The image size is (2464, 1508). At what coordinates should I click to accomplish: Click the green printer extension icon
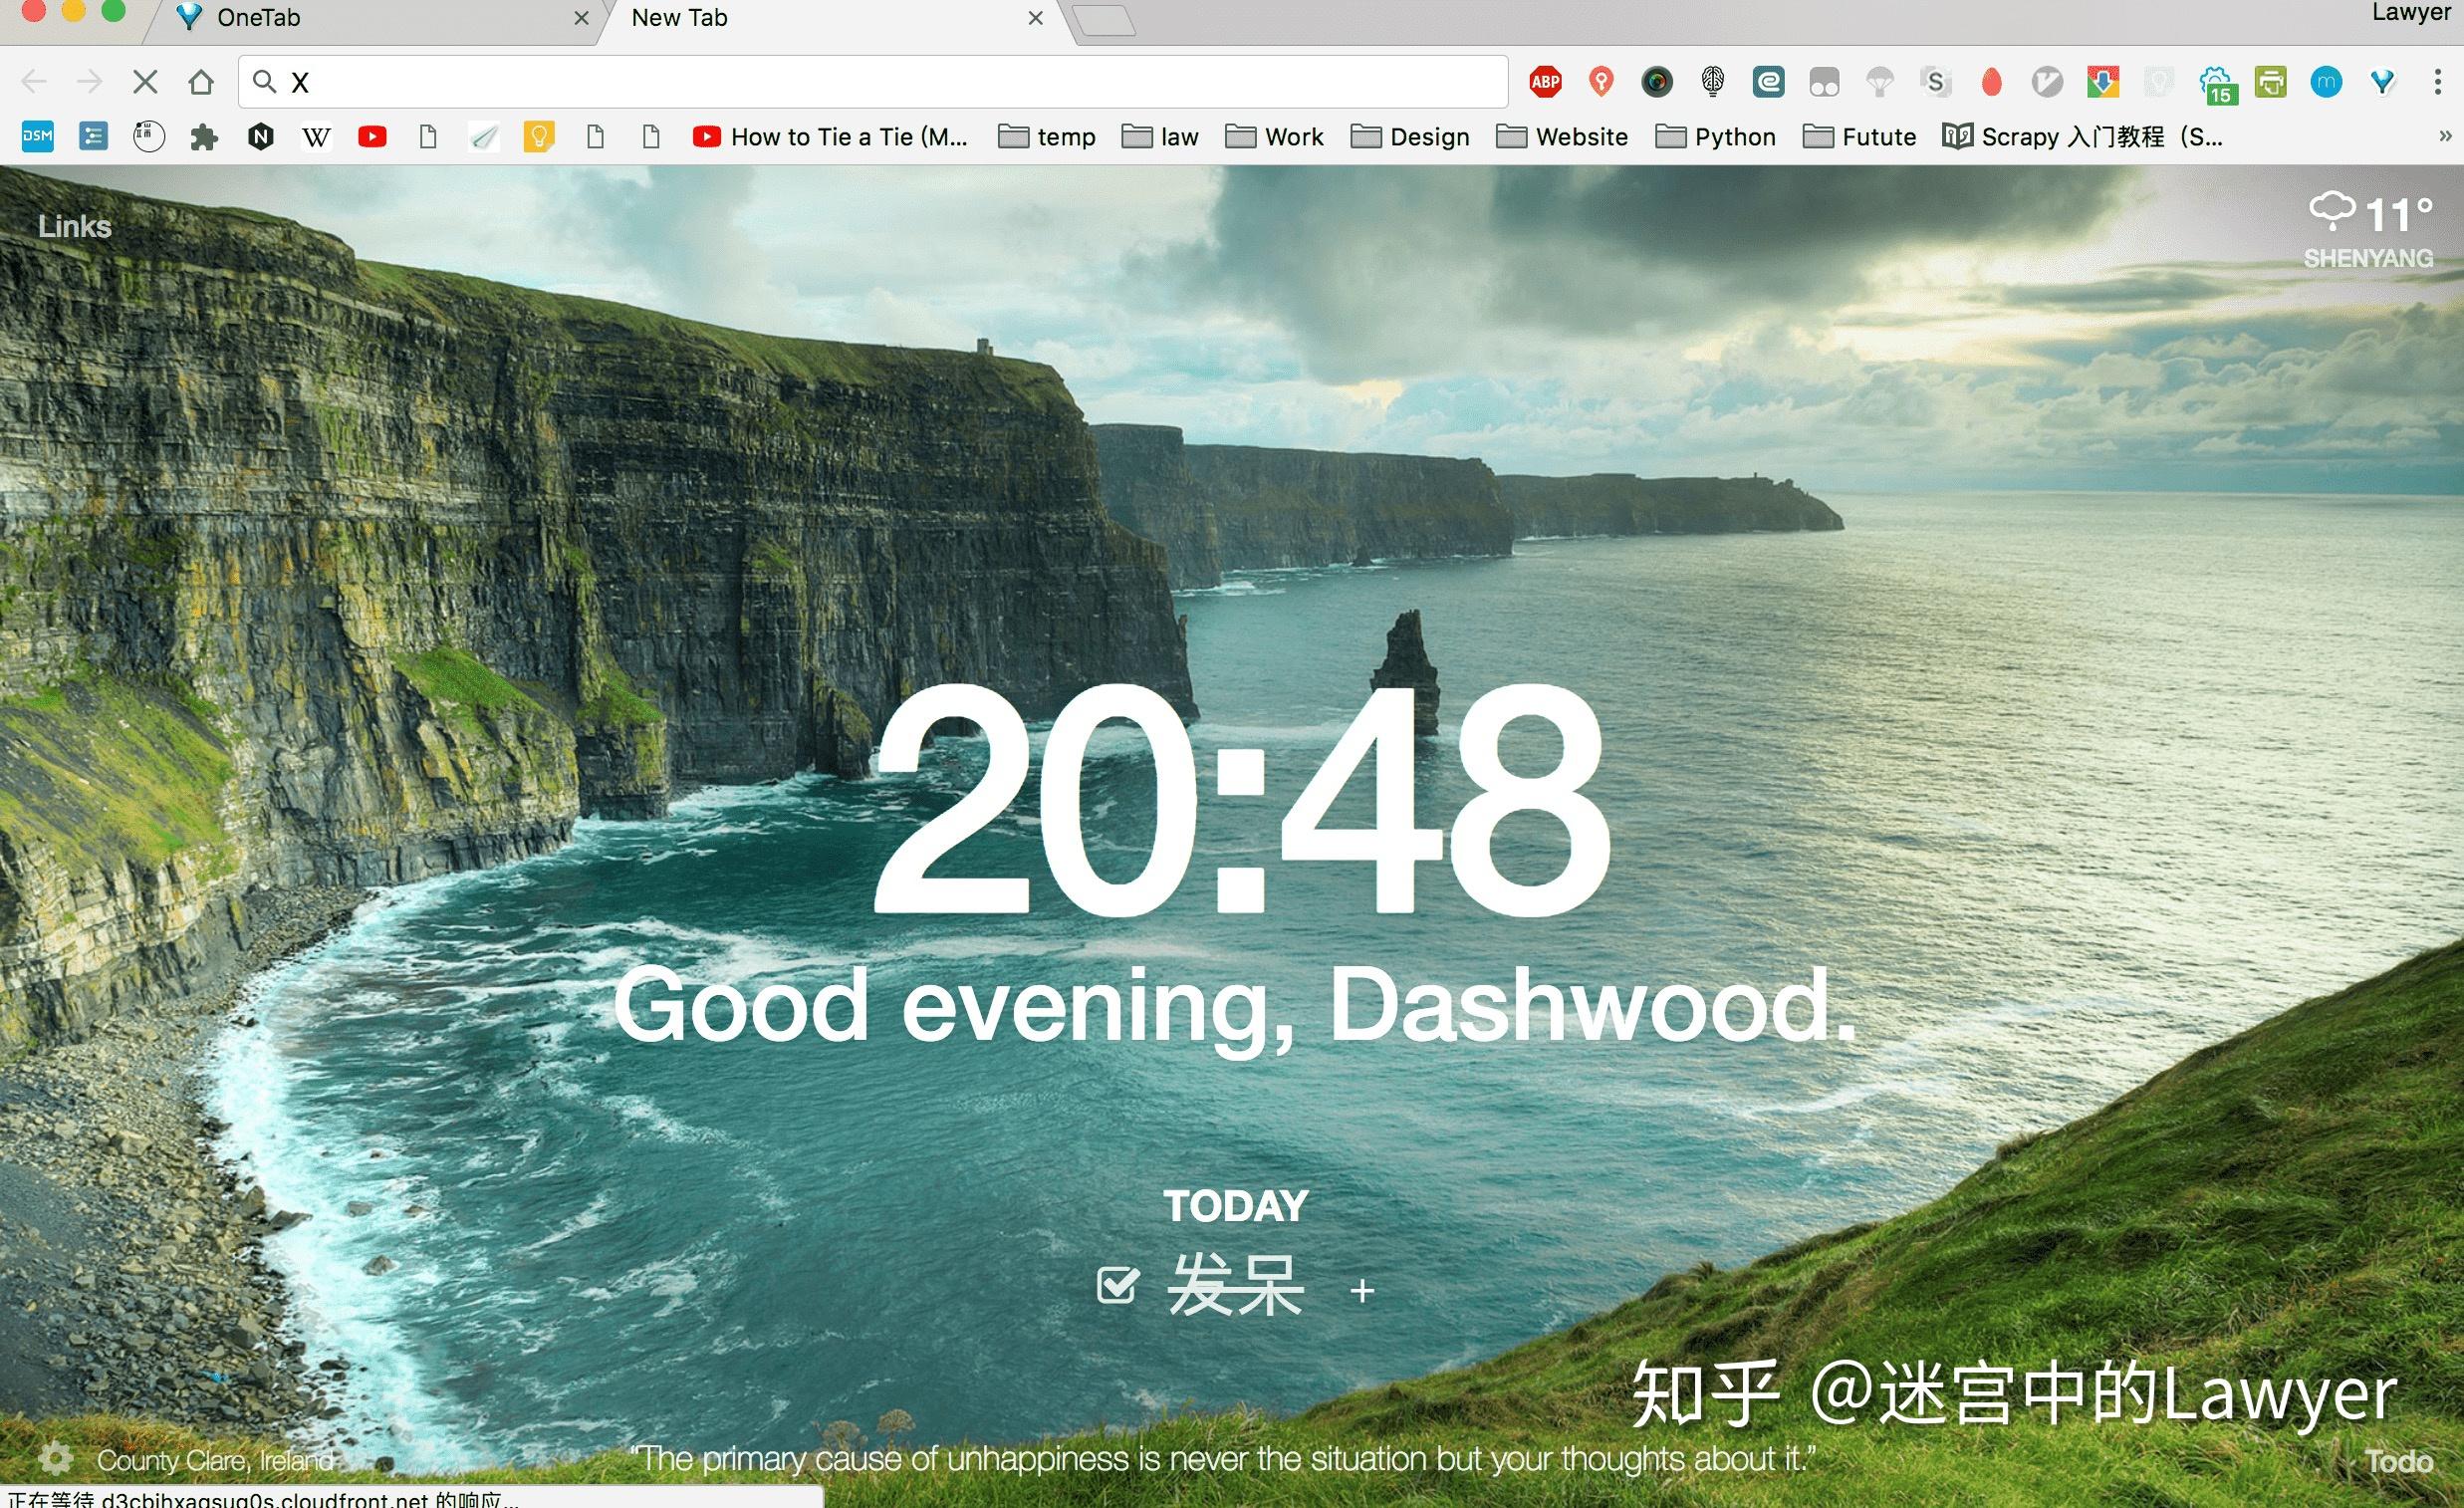click(x=2270, y=82)
